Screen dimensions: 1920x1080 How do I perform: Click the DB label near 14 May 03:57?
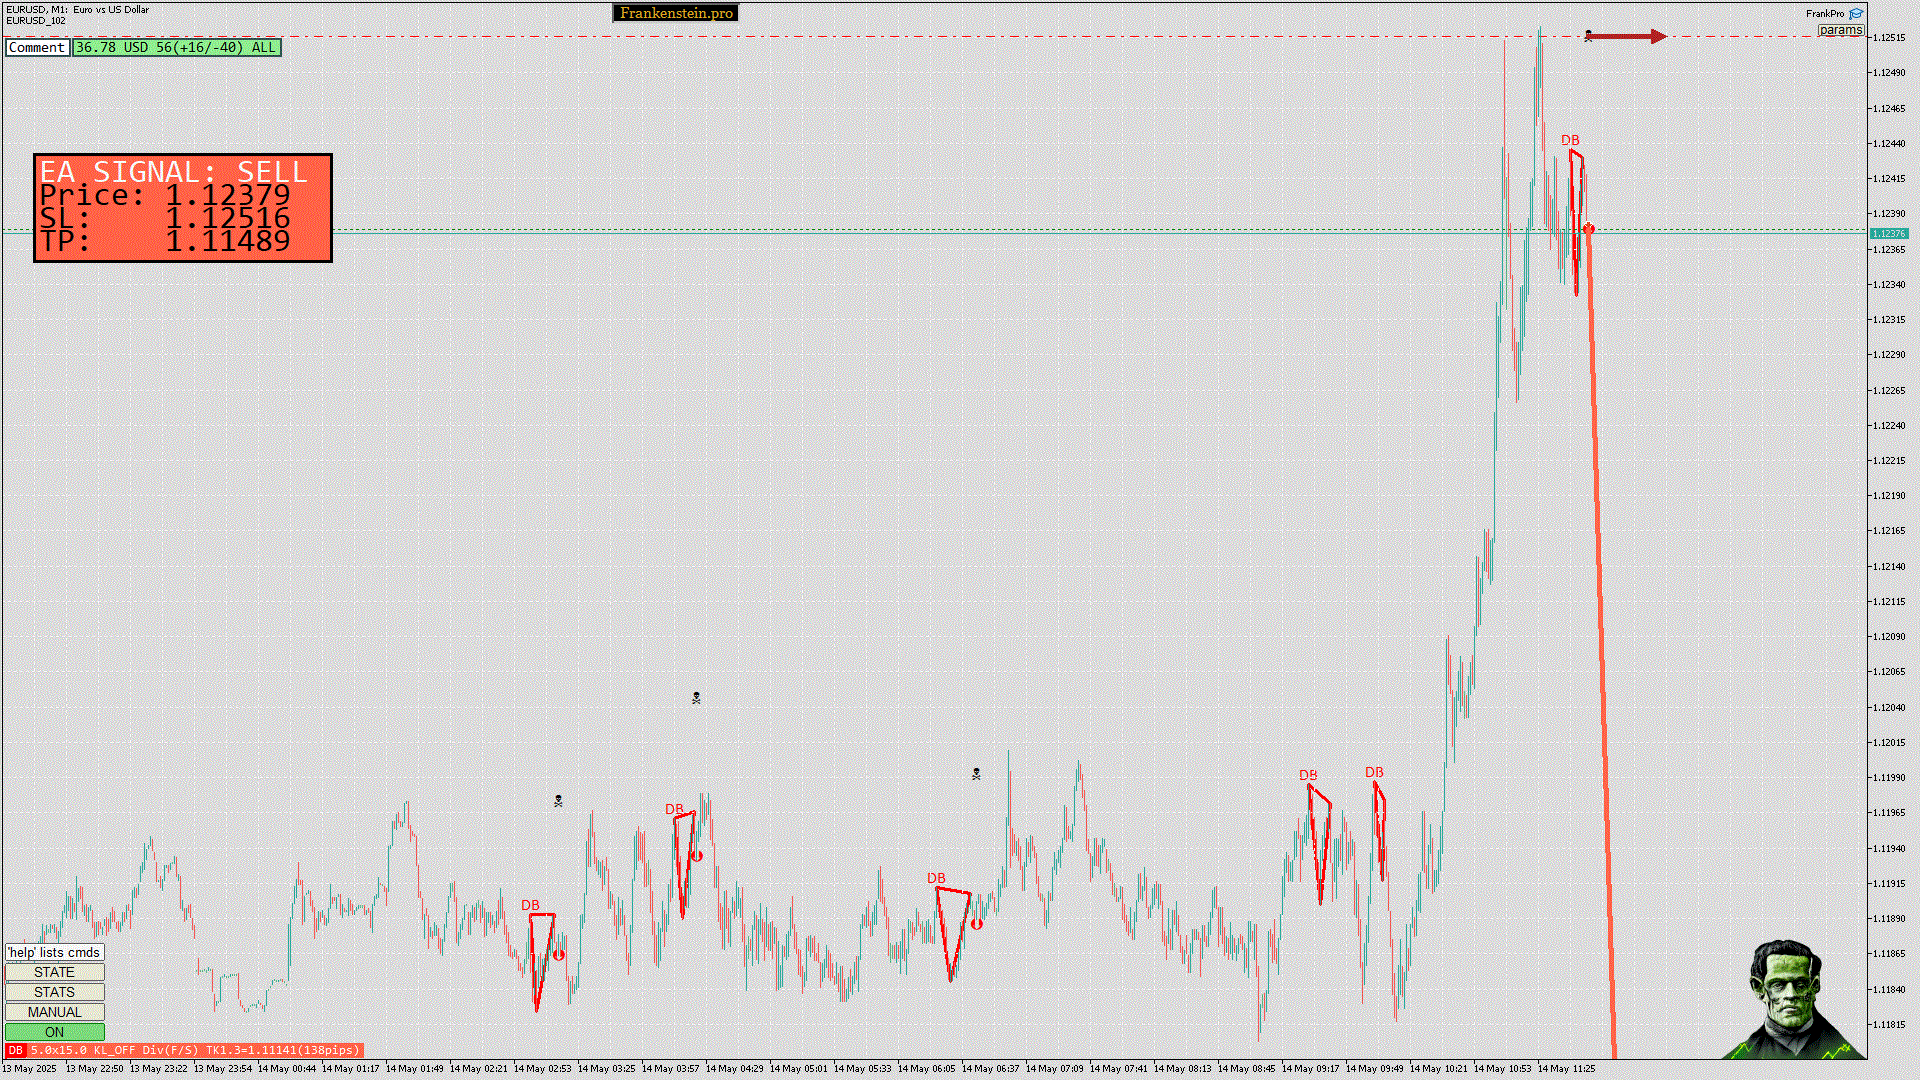(x=674, y=809)
